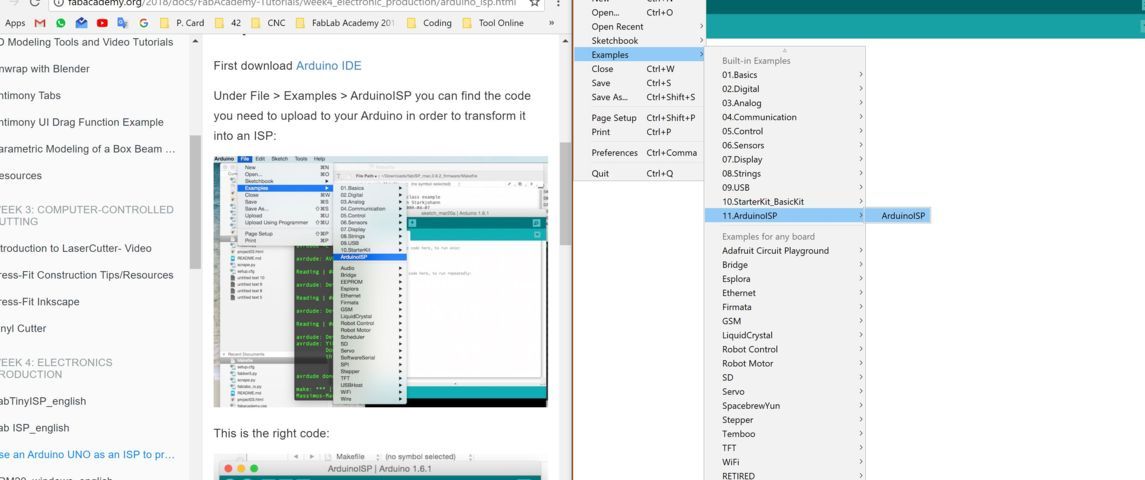Open the 'Vinyl Cutter' sidebar link
This screenshot has height=480, width=1145.
[x=23, y=329]
